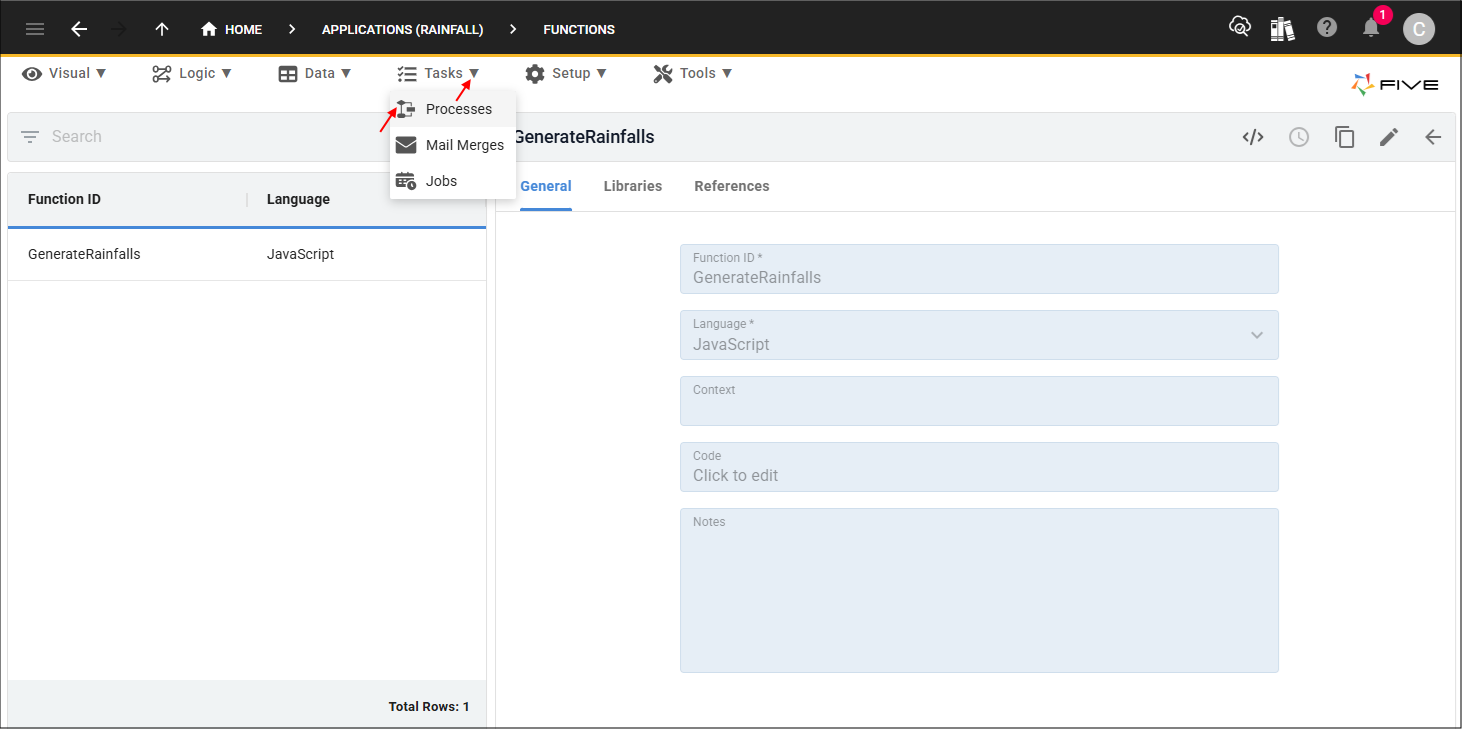
Task: Select Mail Merges menu item
Action: pyautogui.click(x=453, y=145)
